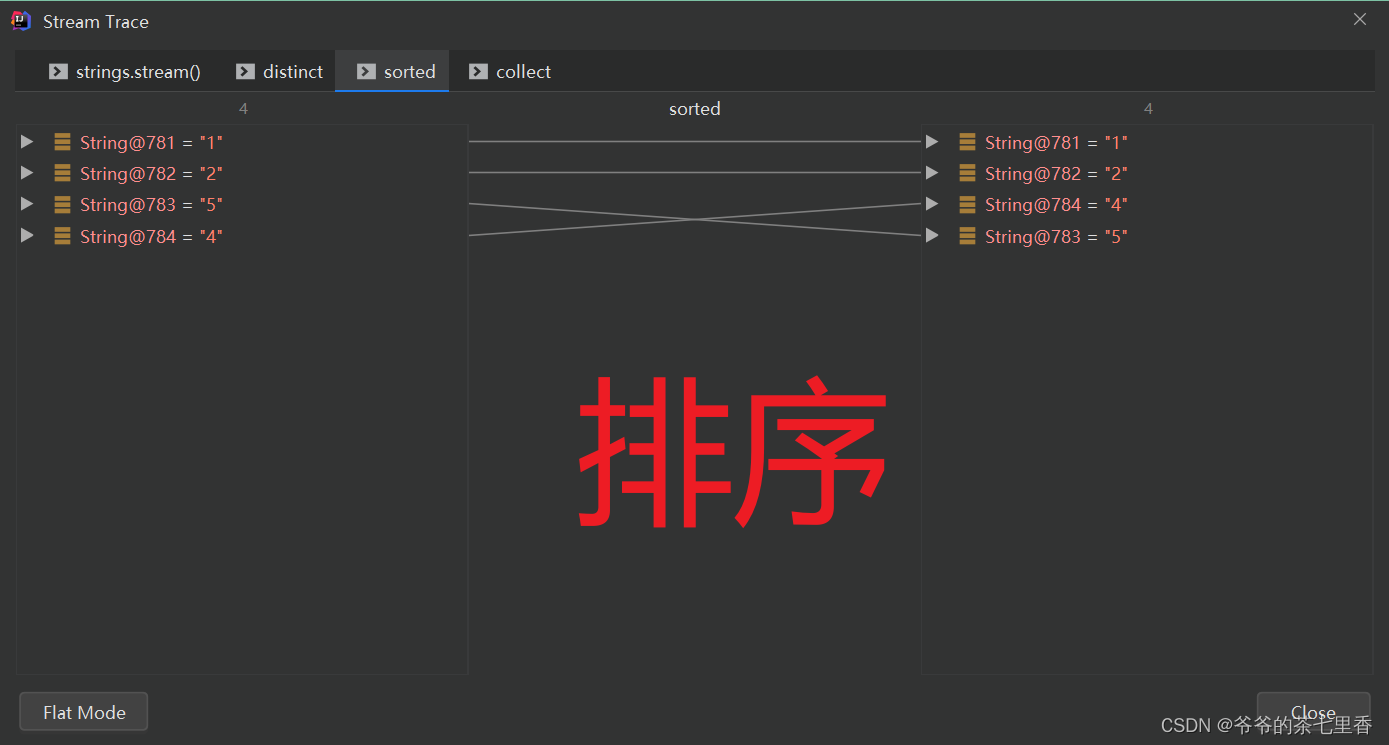
Task: Click the left column count "4"
Action: pyautogui.click(x=243, y=108)
